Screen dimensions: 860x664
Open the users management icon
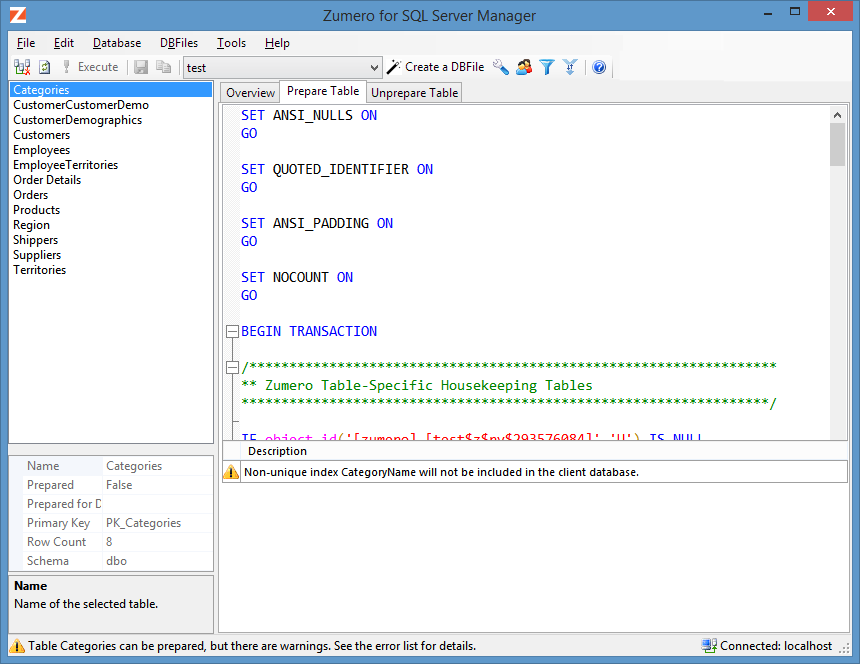click(x=524, y=67)
